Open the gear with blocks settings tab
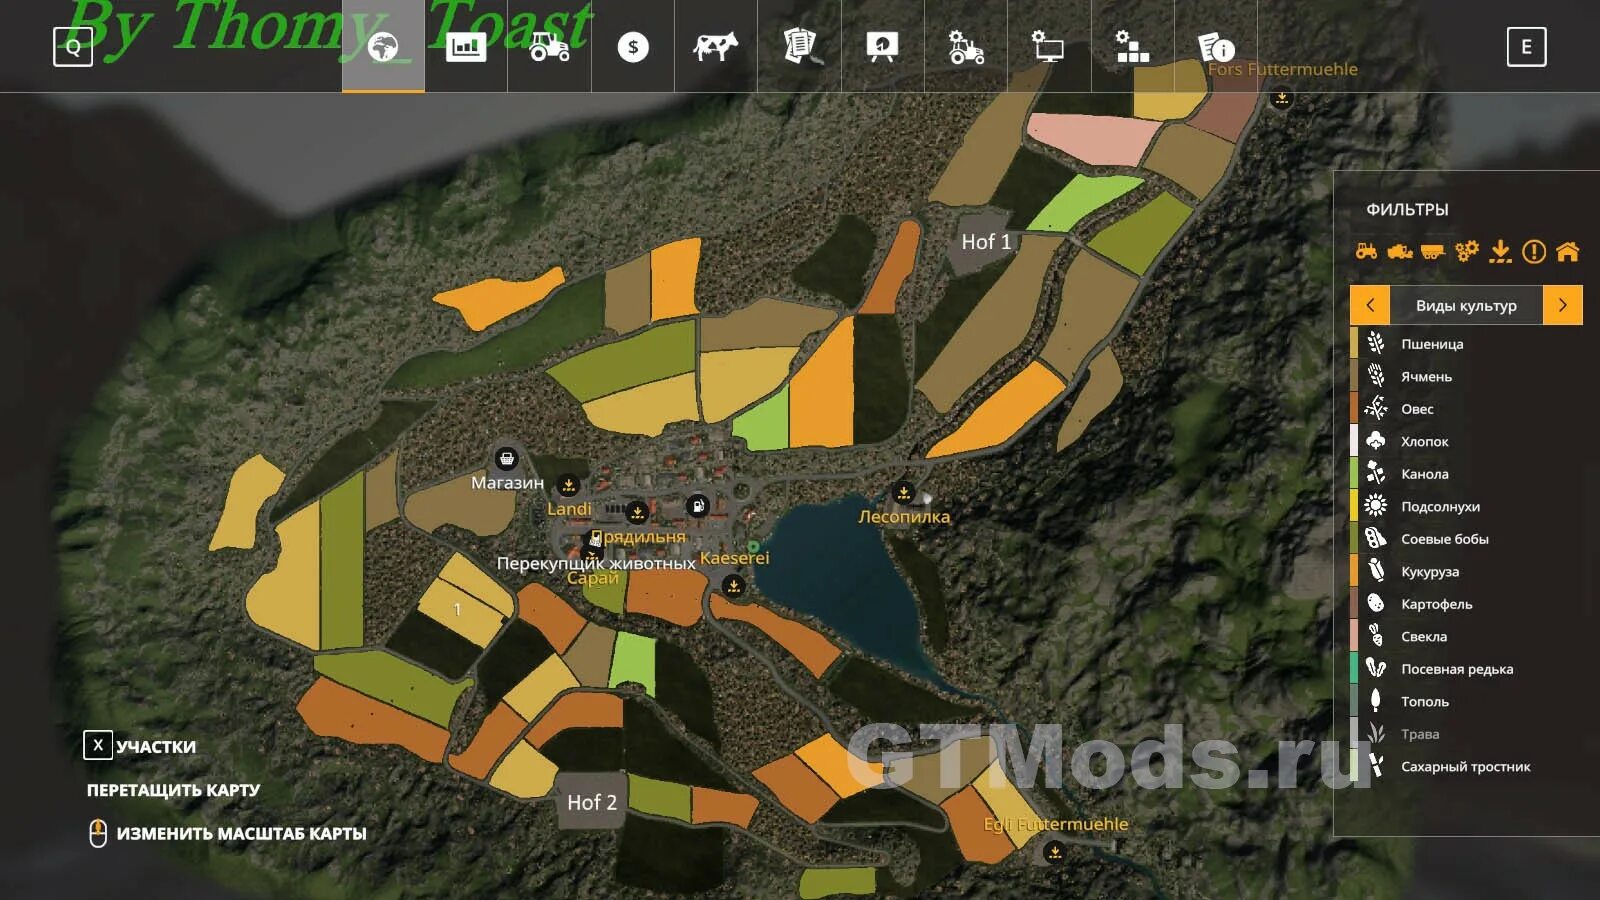This screenshot has height=900, width=1600. click(1132, 47)
